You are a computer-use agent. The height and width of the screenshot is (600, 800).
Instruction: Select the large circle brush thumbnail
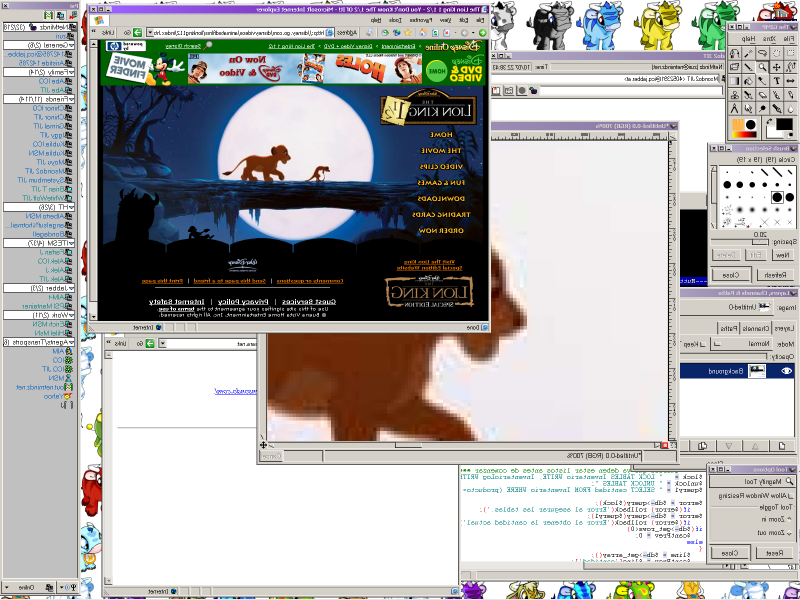tap(777, 197)
